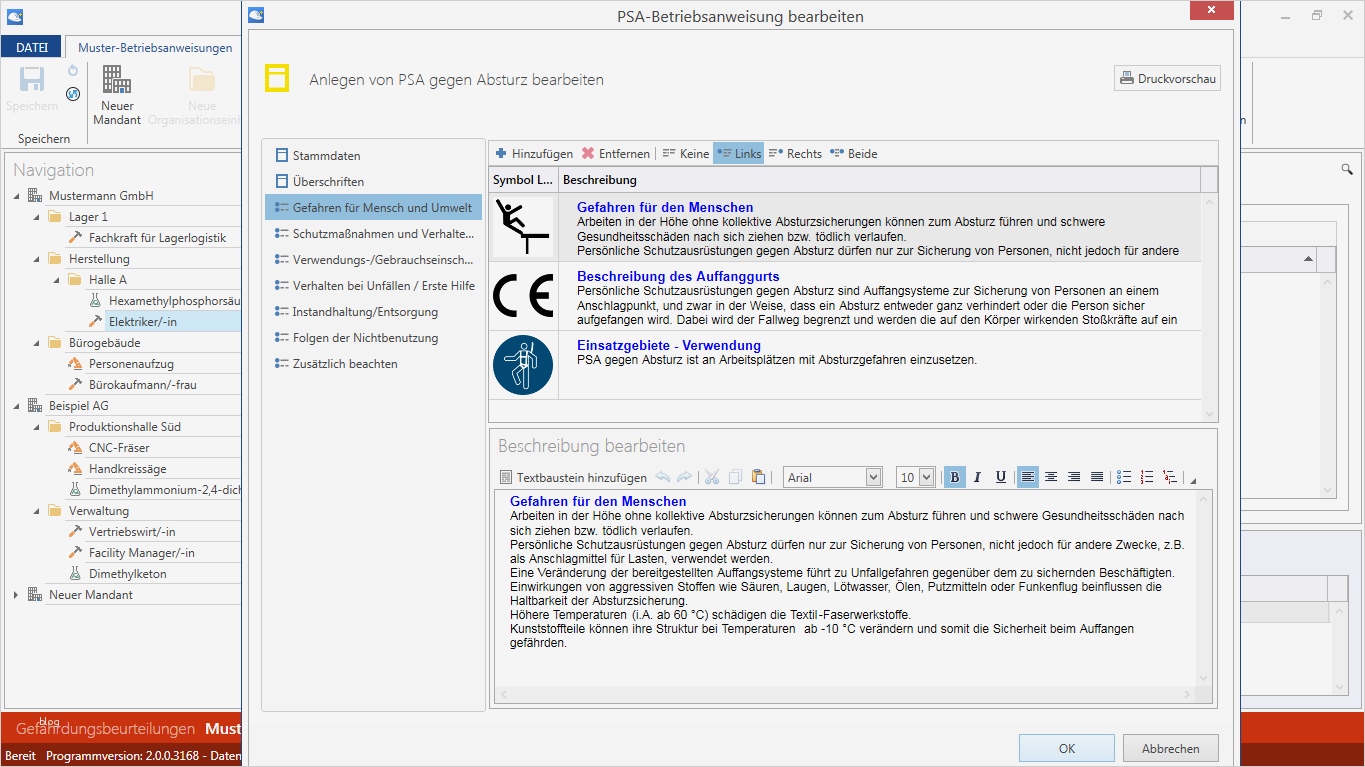
Task: Open the Instandhaltung/Entsorgung section
Action: (373, 312)
